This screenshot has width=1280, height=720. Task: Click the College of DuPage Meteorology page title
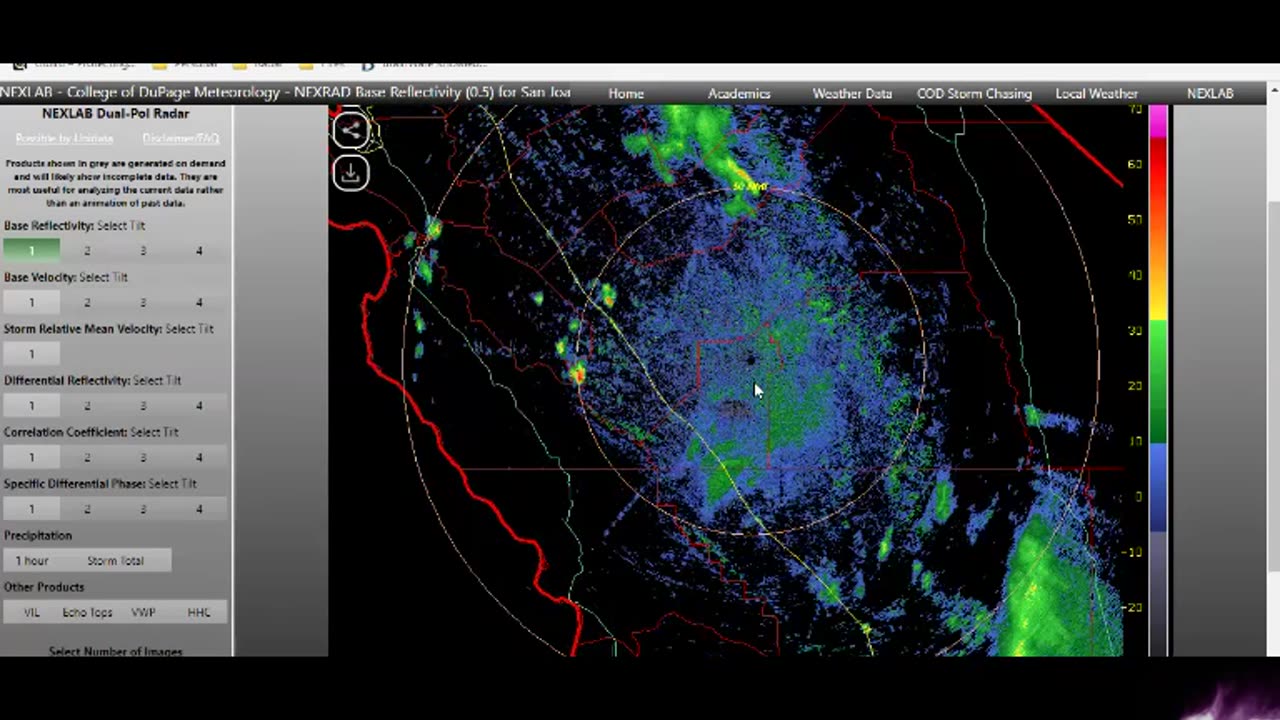point(286,92)
